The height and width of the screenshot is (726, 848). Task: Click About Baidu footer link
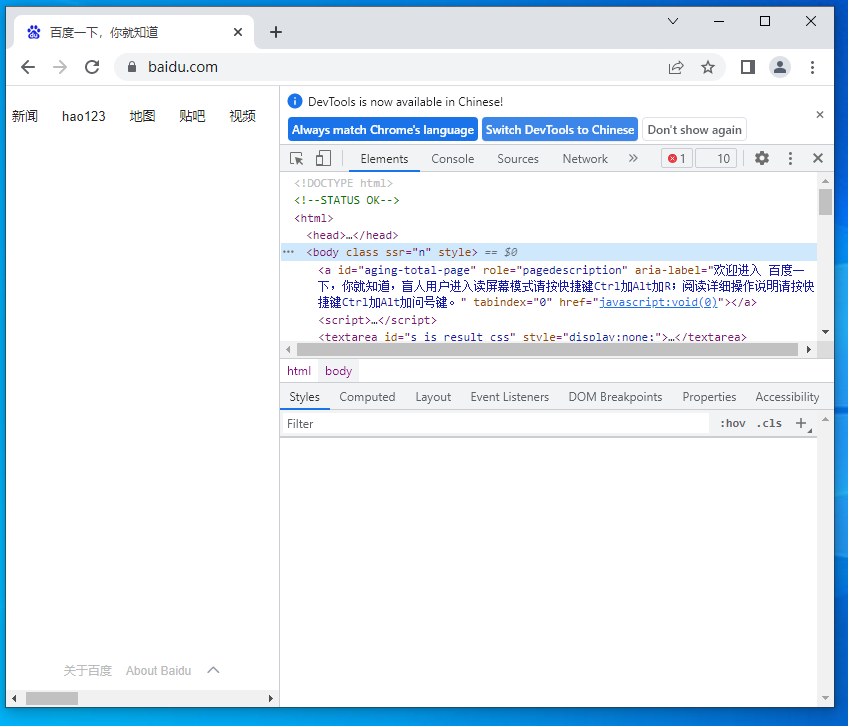(x=158, y=671)
